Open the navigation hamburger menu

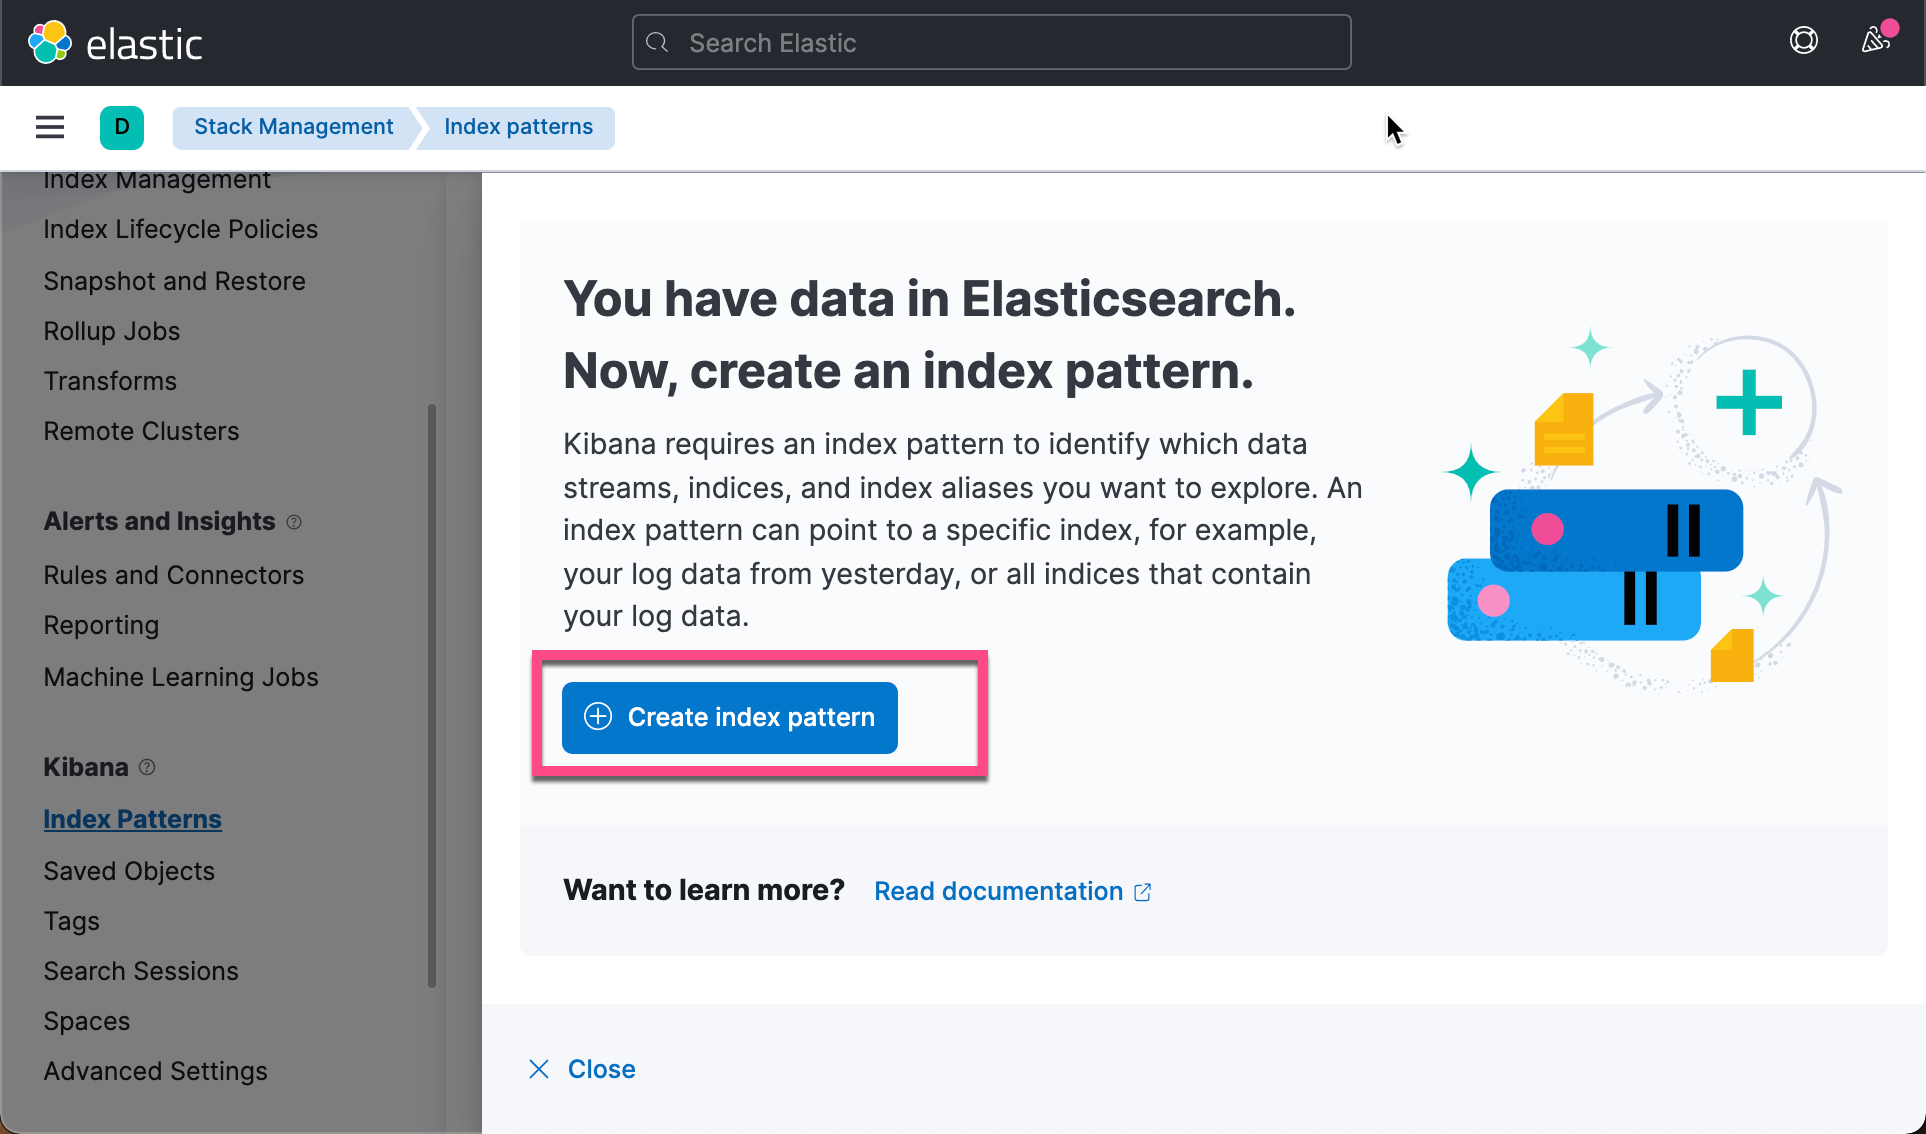[49, 127]
